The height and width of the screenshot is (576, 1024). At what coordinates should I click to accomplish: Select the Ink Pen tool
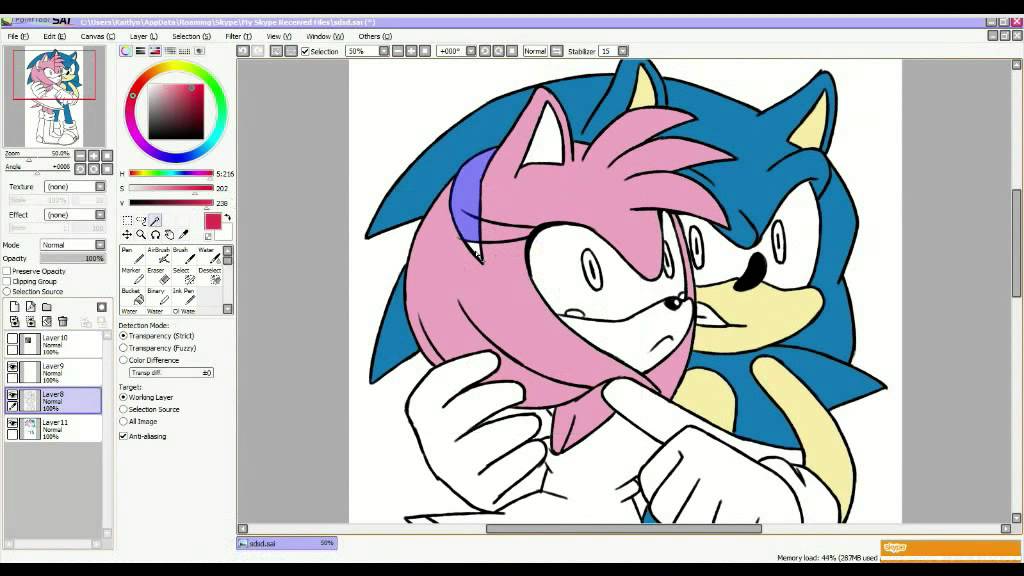coord(184,296)
